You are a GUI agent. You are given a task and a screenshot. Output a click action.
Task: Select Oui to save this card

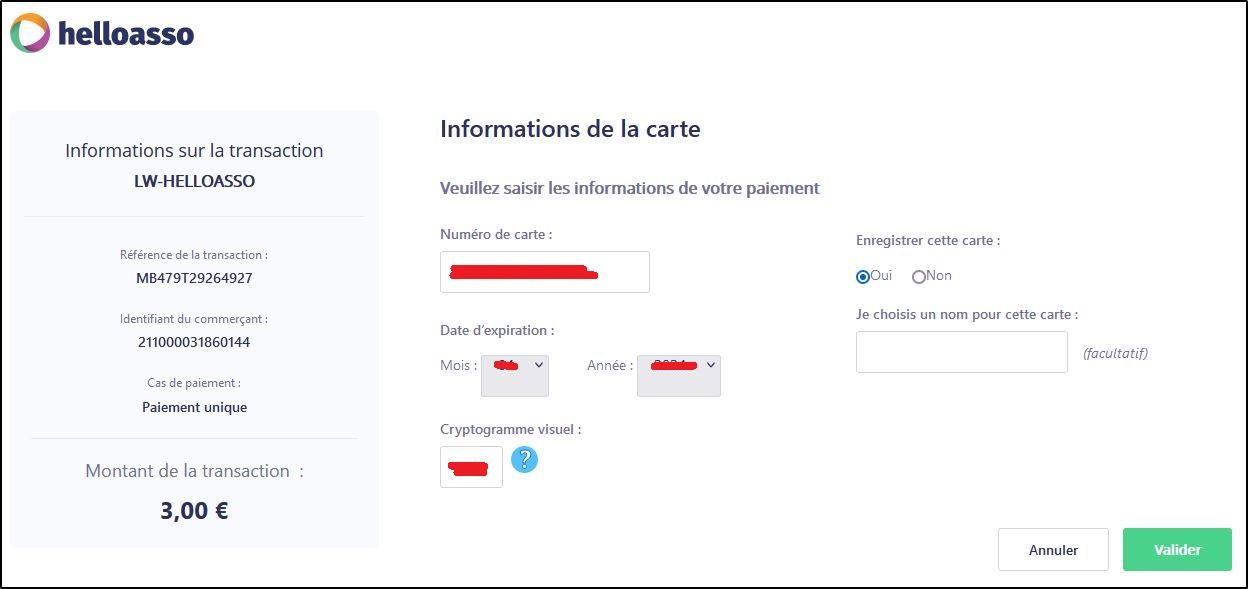(x=863, y=276)
